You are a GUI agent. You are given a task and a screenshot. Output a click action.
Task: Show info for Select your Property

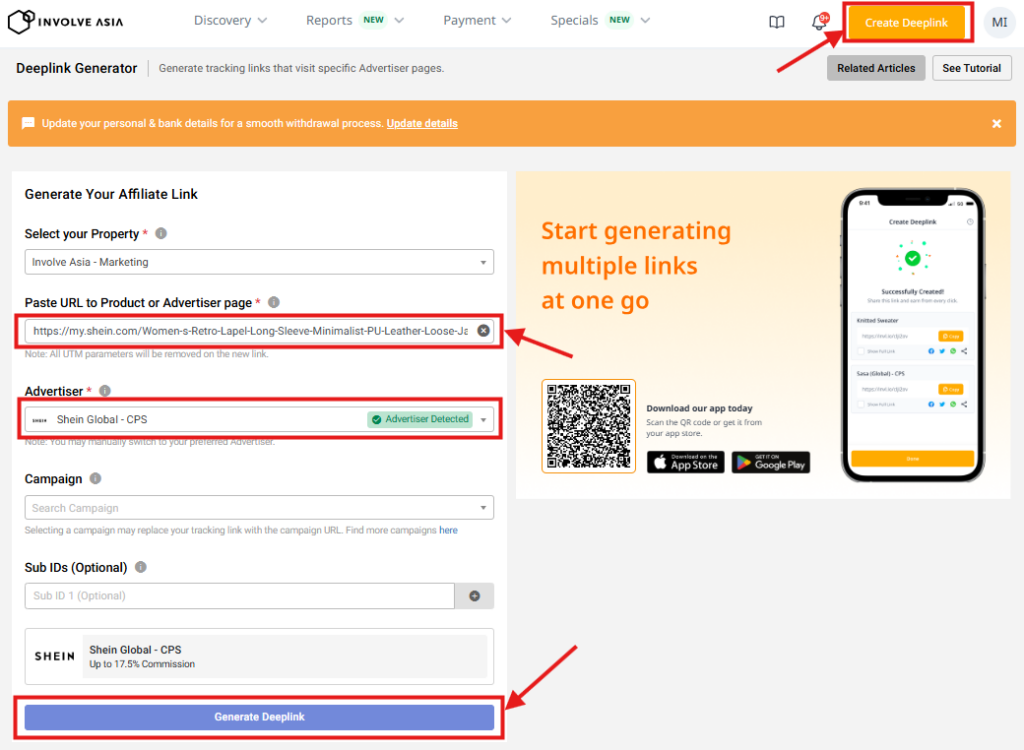(161, 234)
